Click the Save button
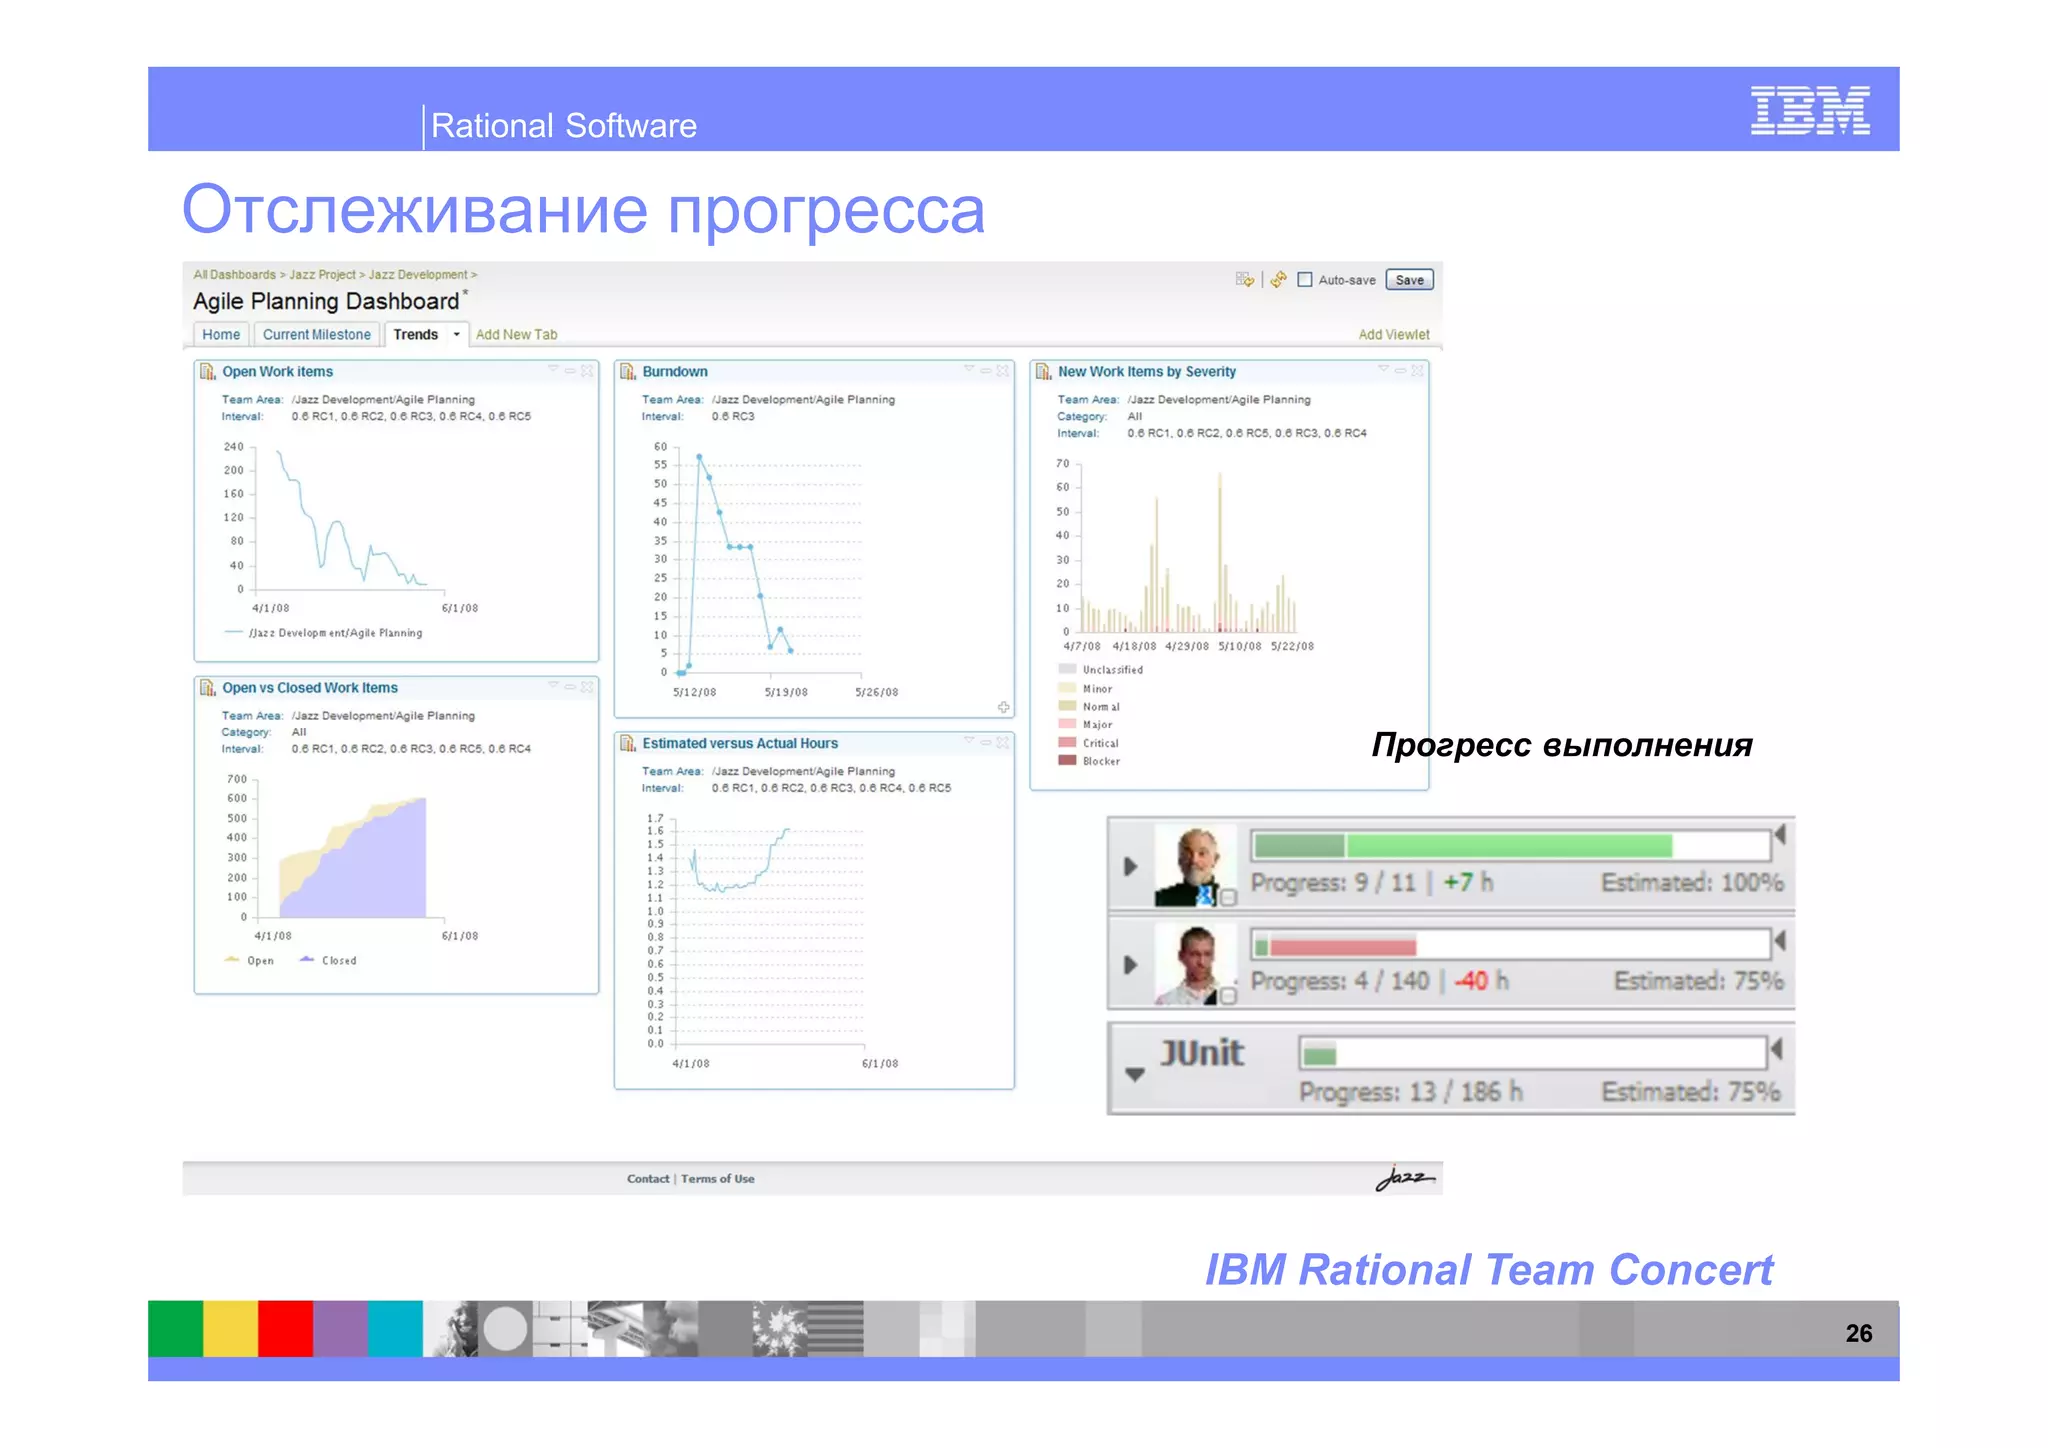 point(1409,280)
